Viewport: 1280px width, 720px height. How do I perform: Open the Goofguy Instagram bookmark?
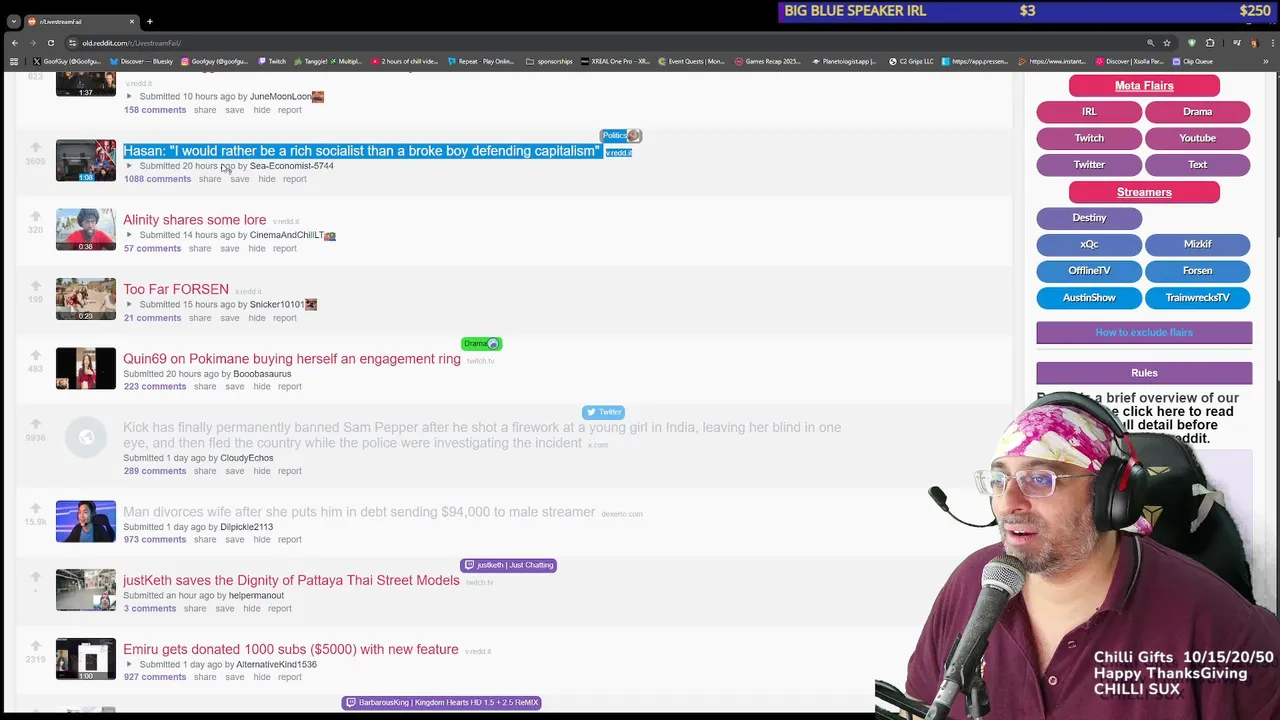[x=214, y=61]
